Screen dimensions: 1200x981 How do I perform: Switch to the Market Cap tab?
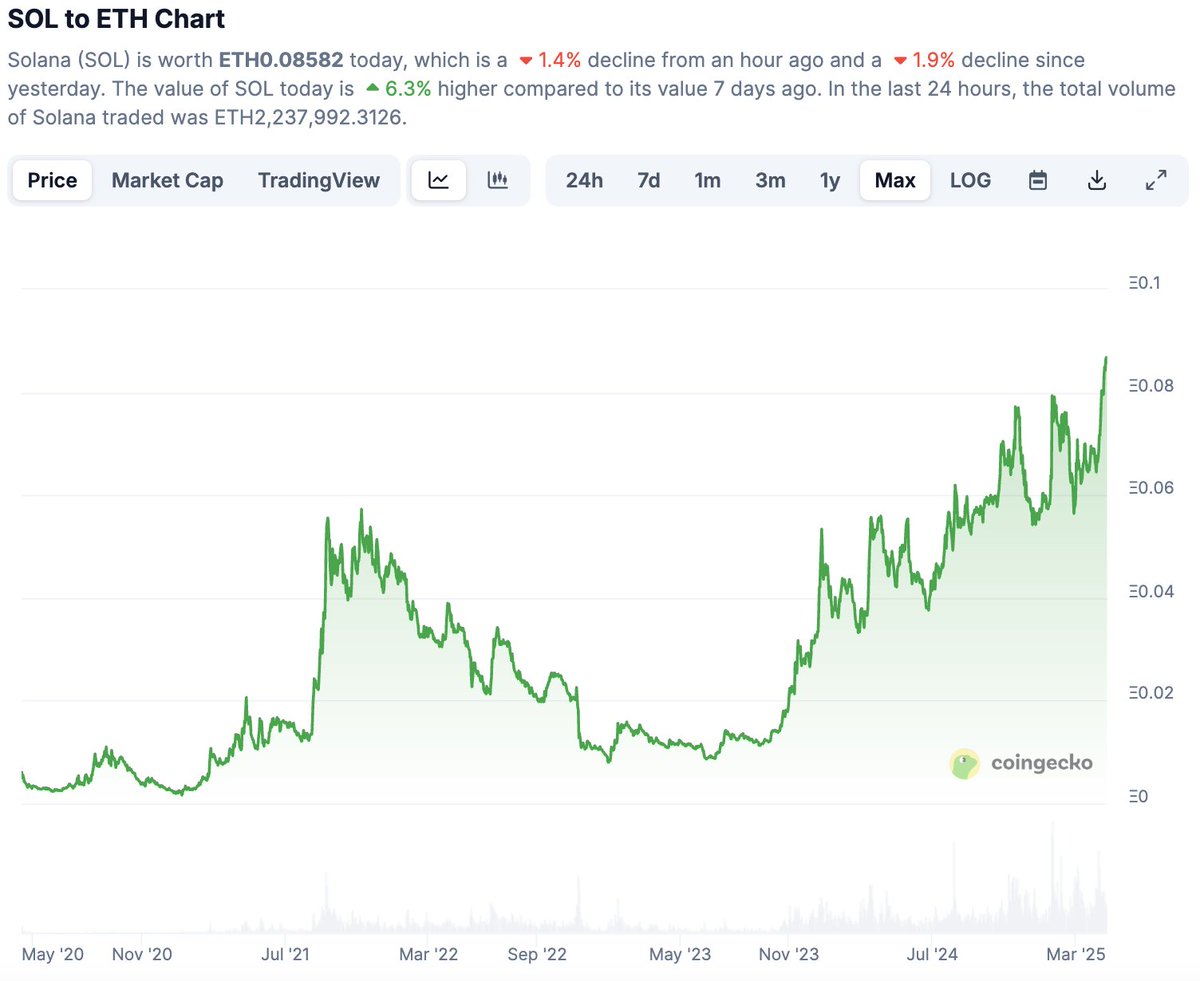click(167, 180)
